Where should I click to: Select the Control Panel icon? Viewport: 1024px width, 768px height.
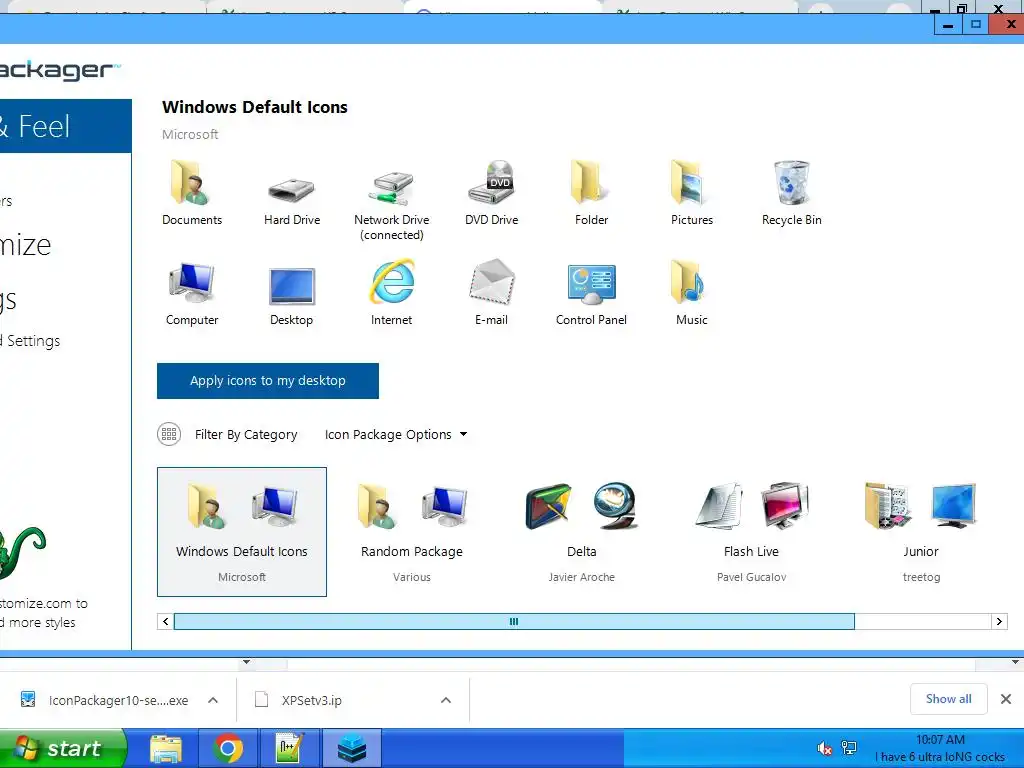click(591, 284)
